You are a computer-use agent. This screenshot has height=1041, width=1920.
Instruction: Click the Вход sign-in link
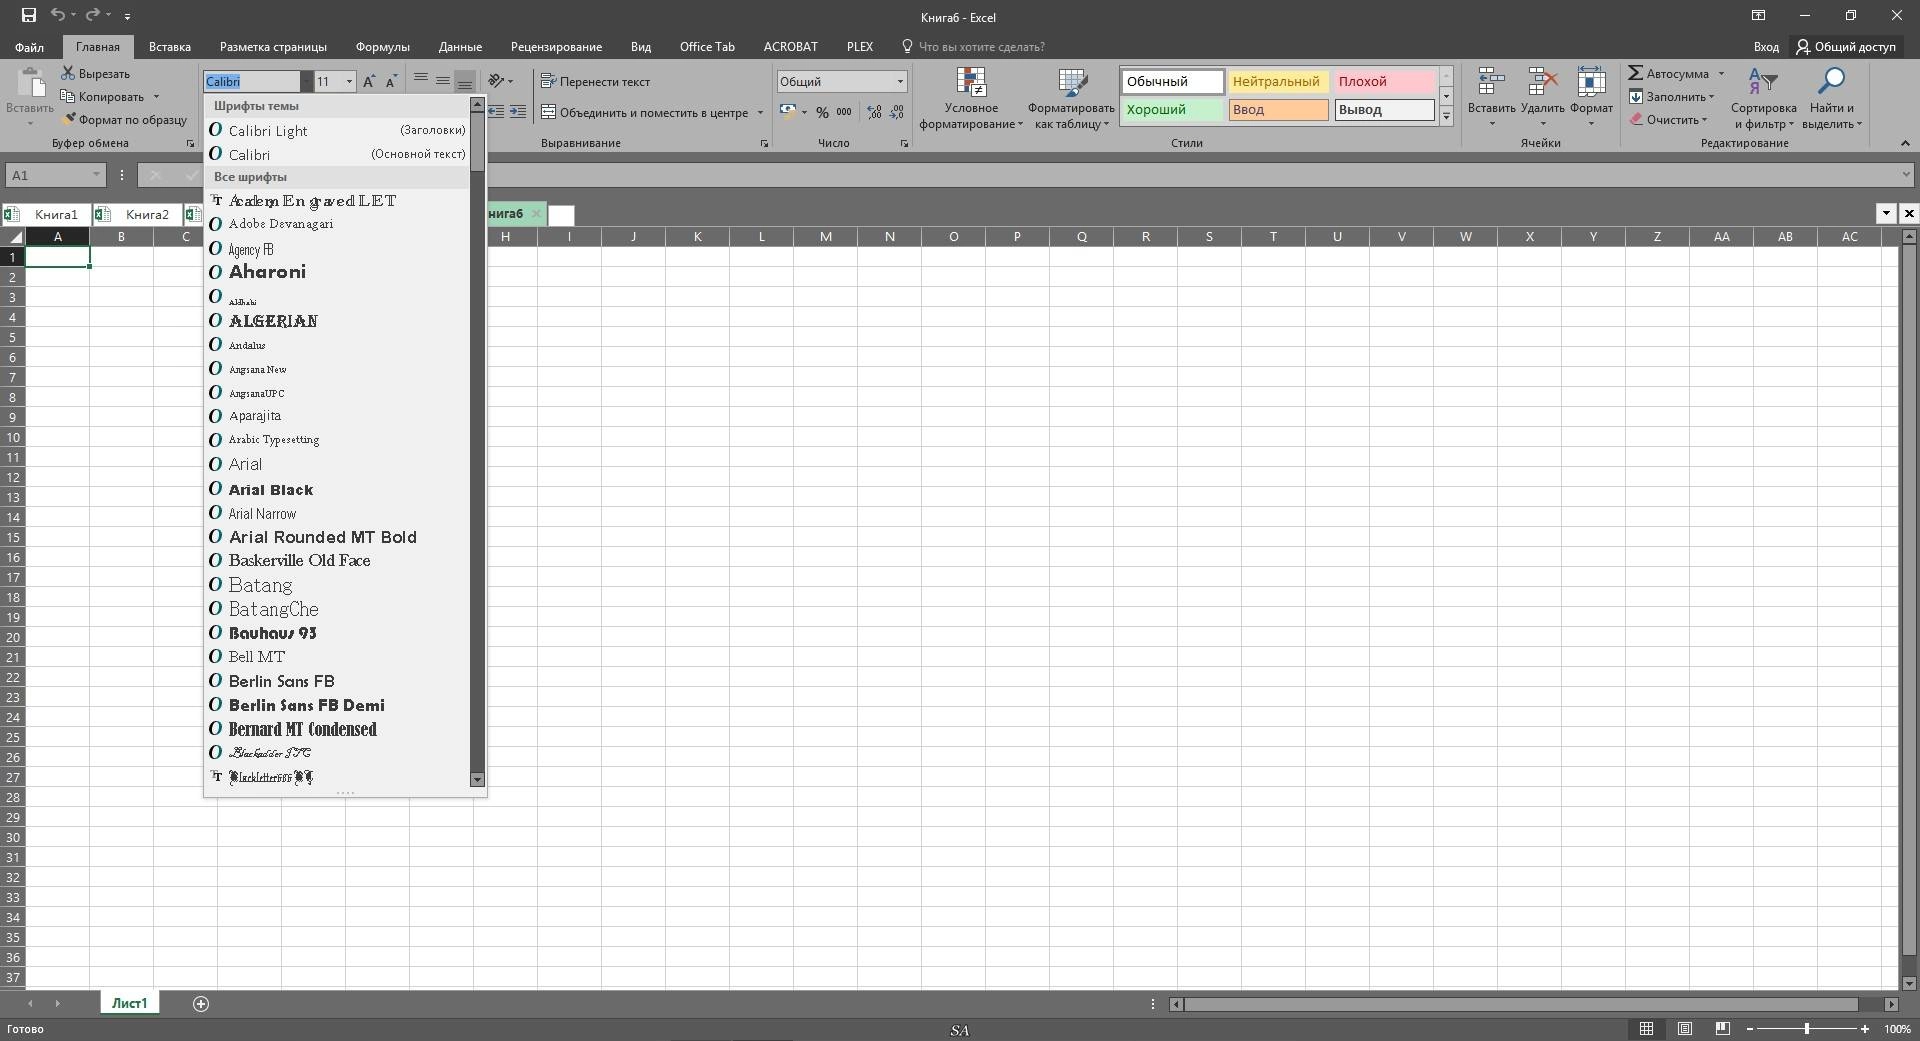pos(1766,47)
